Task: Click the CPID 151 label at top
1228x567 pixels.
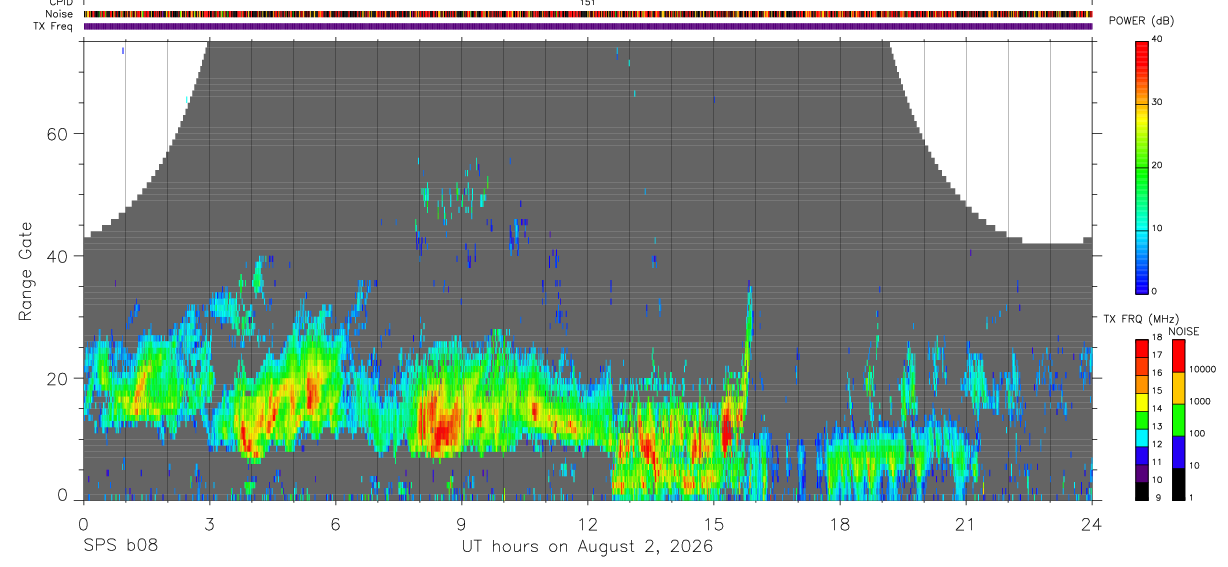Action: point(588,3)
